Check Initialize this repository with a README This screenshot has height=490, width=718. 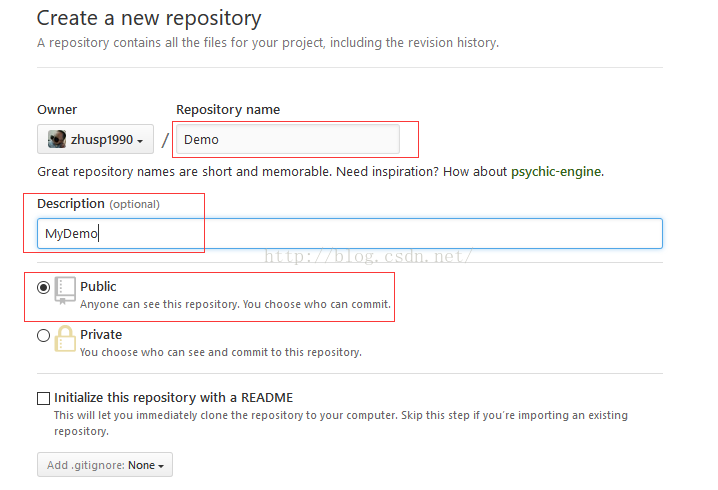[x=44, y=398]
